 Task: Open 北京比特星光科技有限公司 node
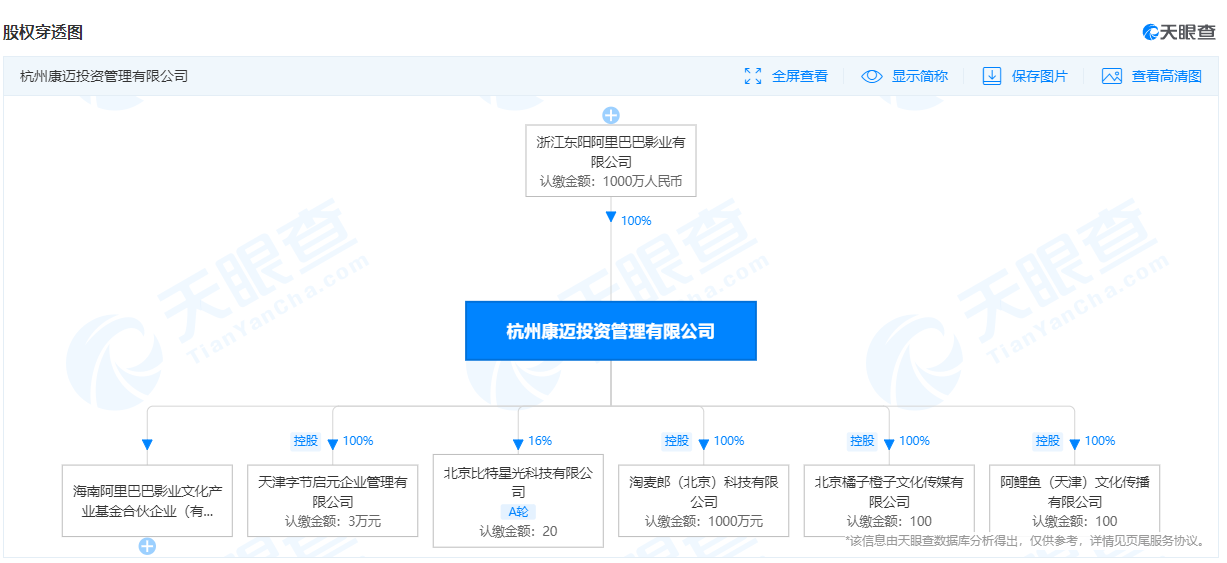[x=518, y=500]
